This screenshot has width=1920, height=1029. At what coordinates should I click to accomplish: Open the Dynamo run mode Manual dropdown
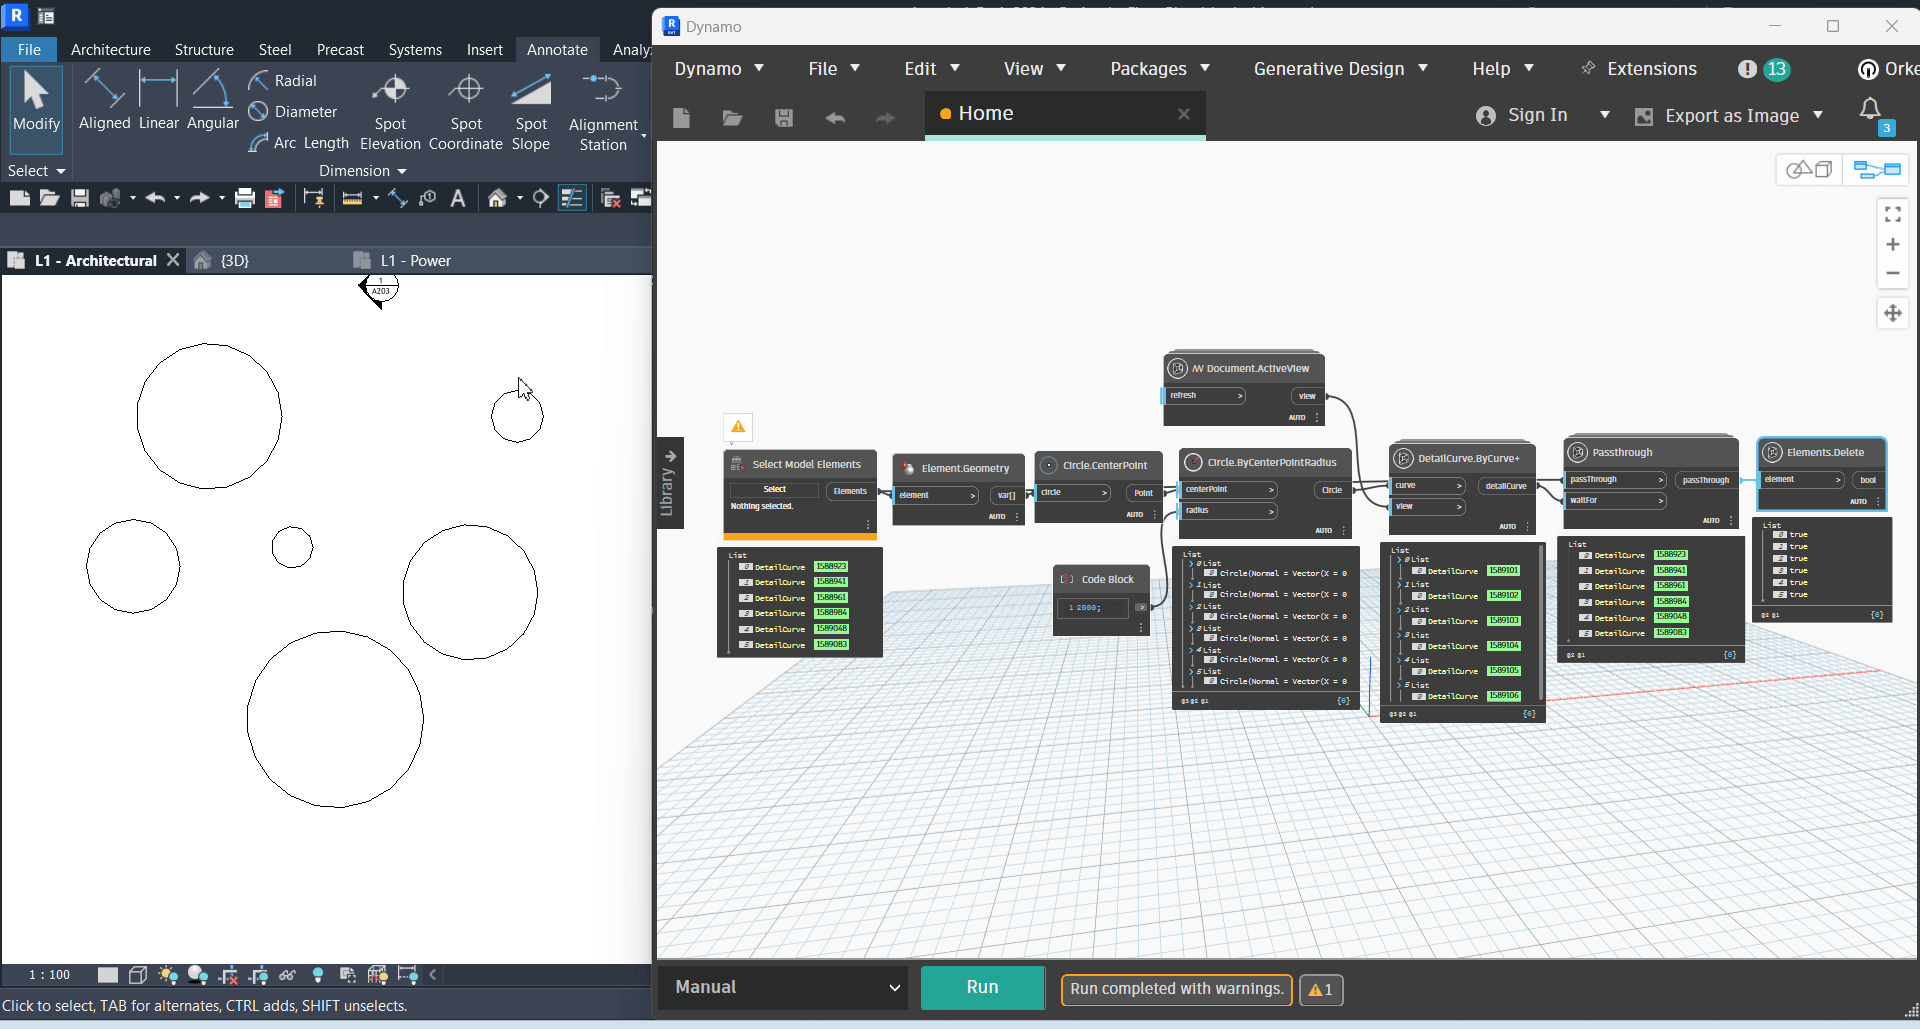click(783, 987)
